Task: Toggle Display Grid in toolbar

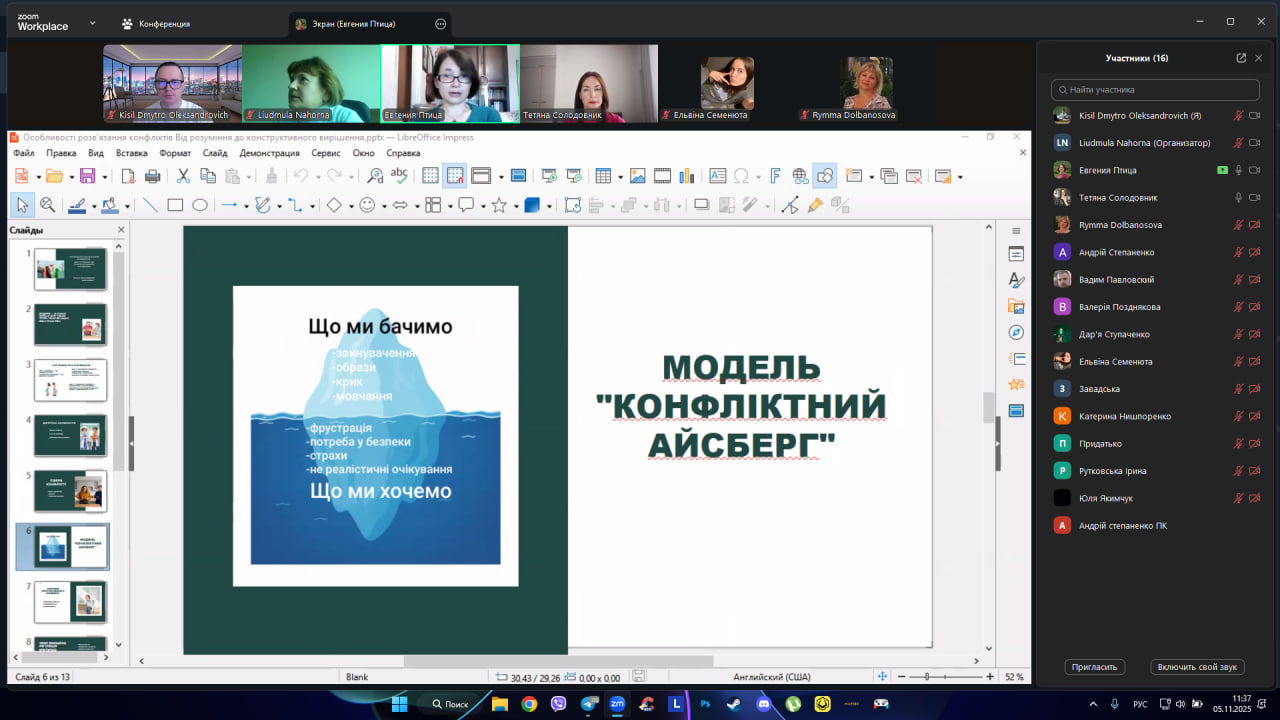Action: 430,176
